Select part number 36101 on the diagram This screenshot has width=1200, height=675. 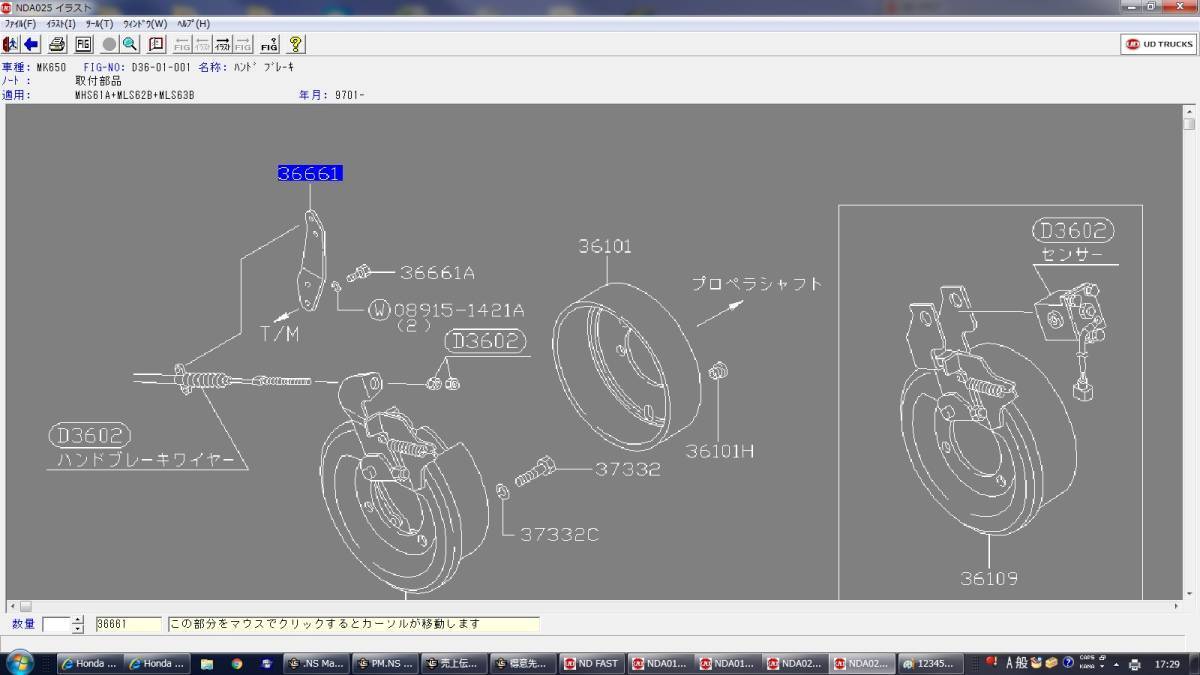coord(605,246)
